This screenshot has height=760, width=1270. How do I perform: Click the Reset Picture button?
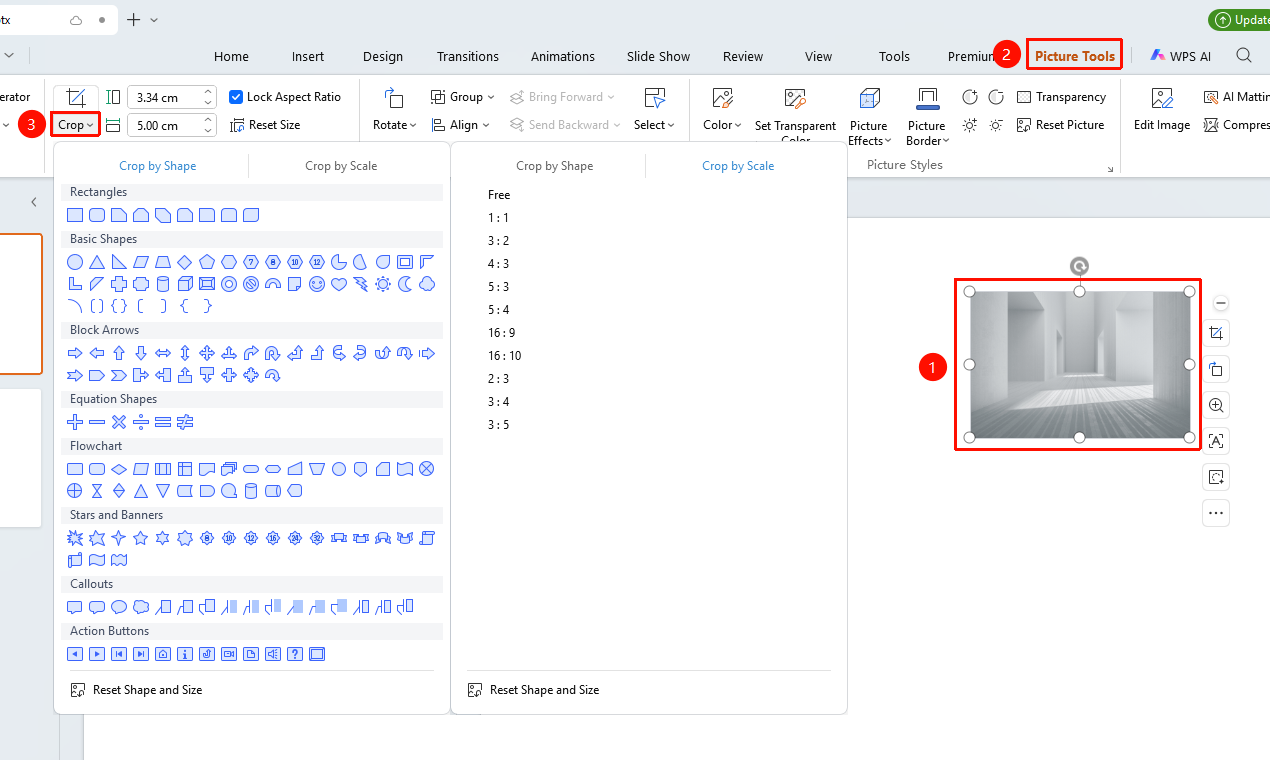(x=1060, y=125)
